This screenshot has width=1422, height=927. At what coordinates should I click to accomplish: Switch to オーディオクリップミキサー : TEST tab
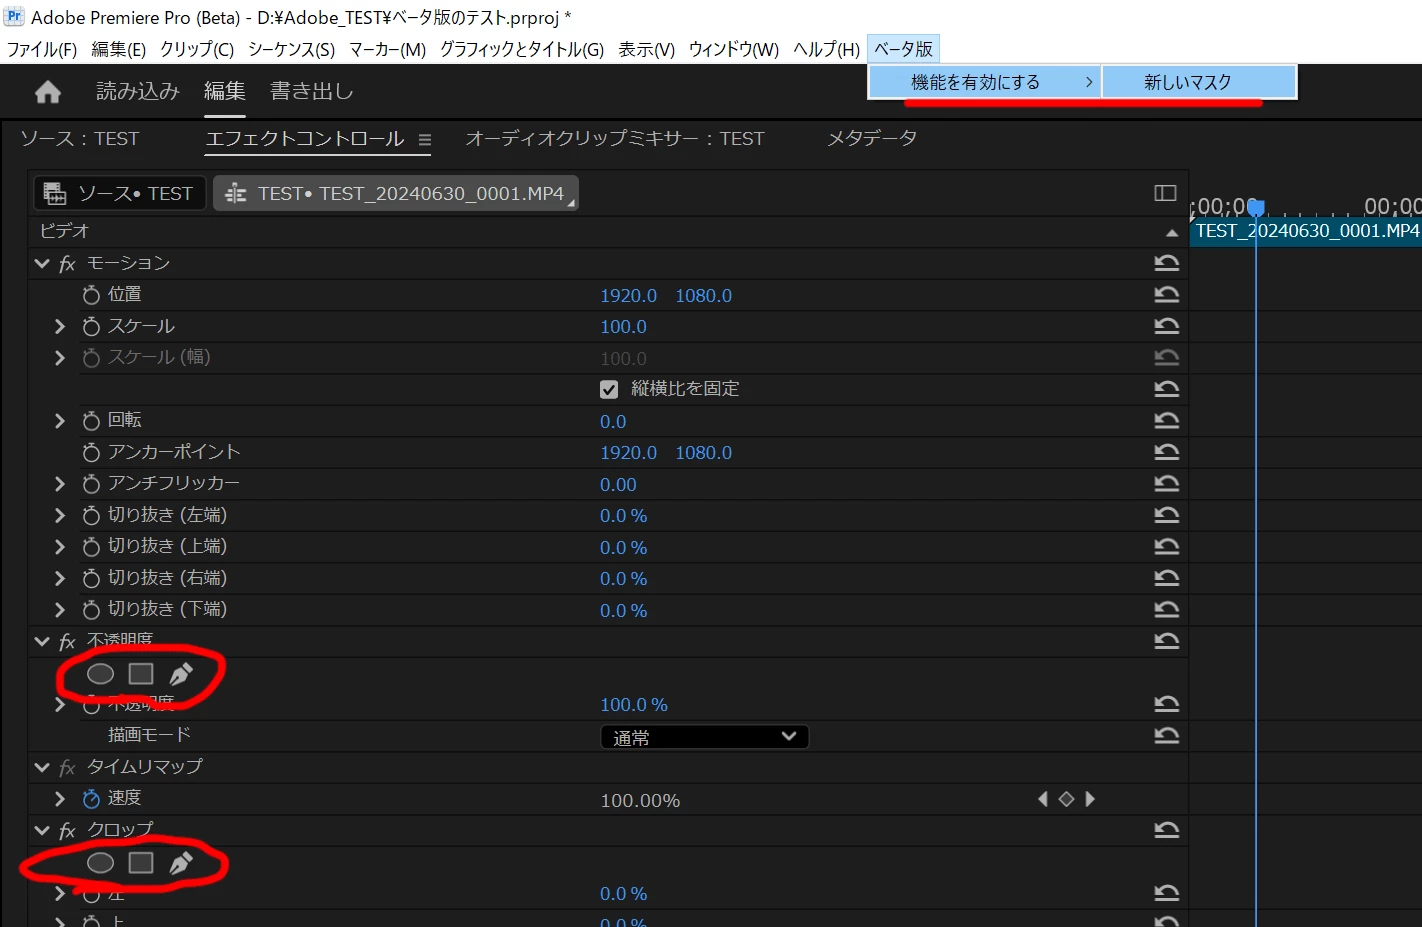614,139
